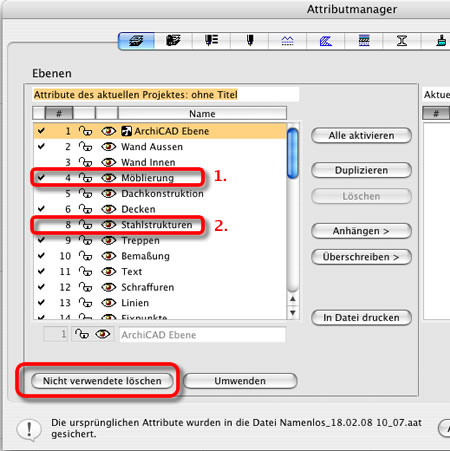Toggle lock icon on Dachkonstruktion row
450x451 pixels.
[x=85, y=193]
